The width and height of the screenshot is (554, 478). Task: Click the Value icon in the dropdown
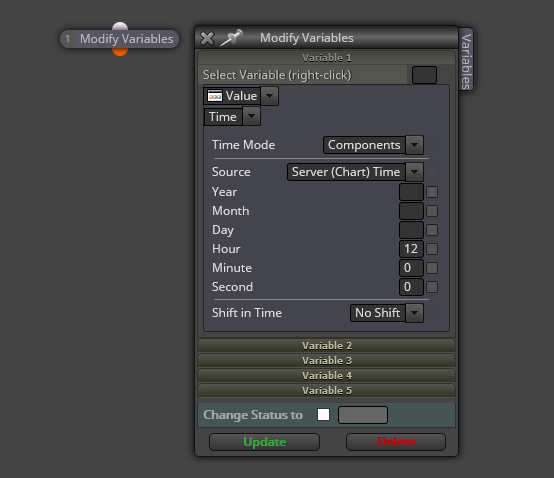pyautogui.click(x=215, y=96)
